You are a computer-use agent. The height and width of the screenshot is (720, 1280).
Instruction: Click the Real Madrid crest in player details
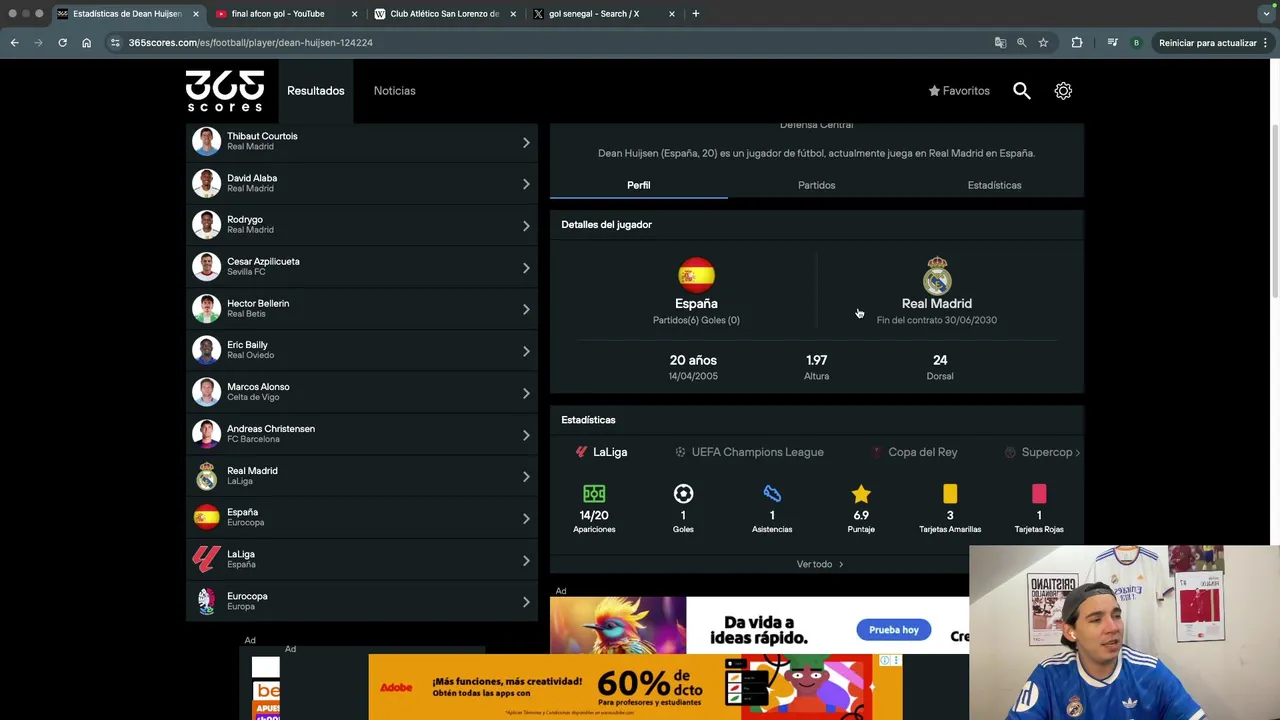coord(937,275)
